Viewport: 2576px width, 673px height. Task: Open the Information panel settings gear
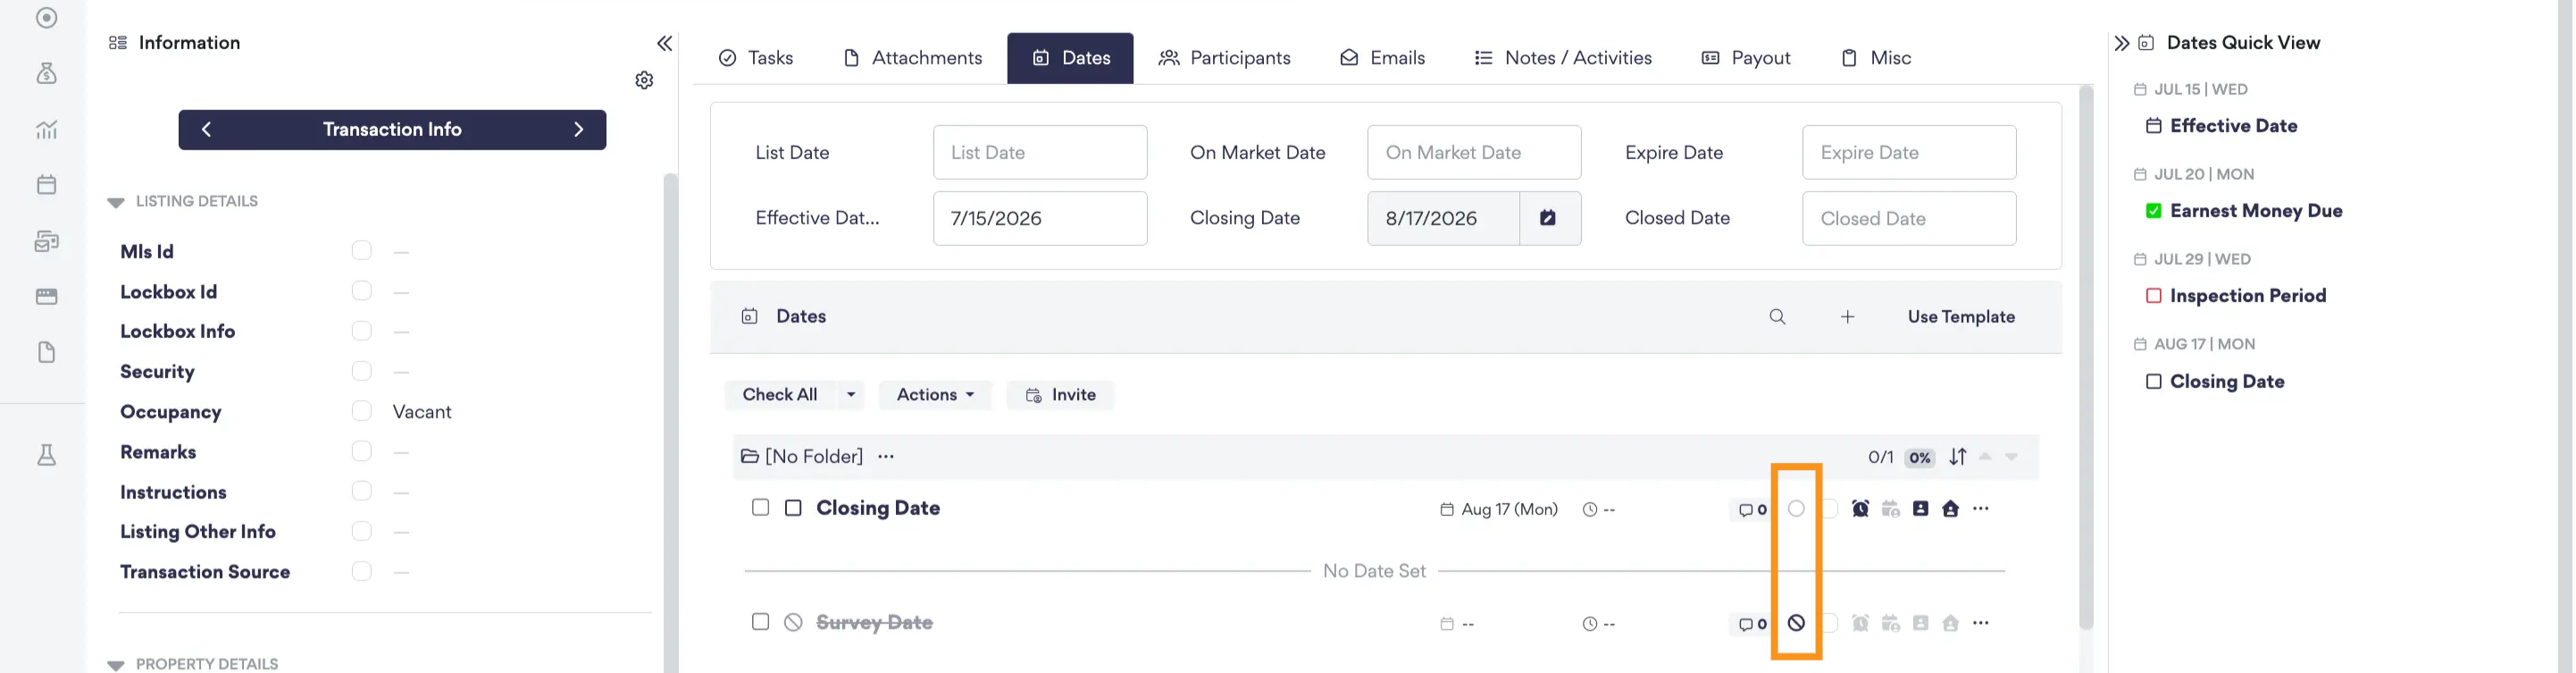click(x=644, y=80)
